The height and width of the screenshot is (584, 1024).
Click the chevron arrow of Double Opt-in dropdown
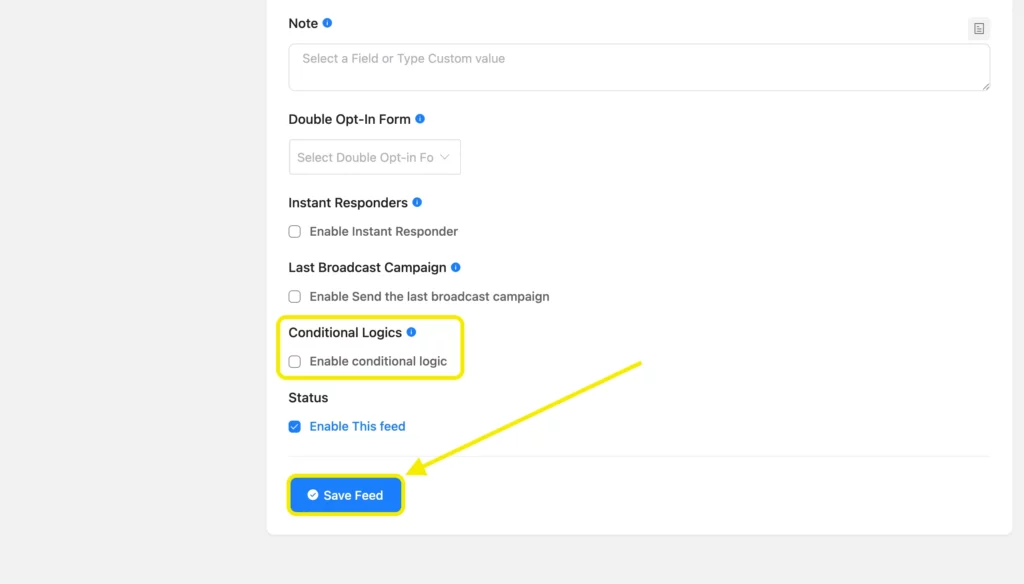[446, 157]
